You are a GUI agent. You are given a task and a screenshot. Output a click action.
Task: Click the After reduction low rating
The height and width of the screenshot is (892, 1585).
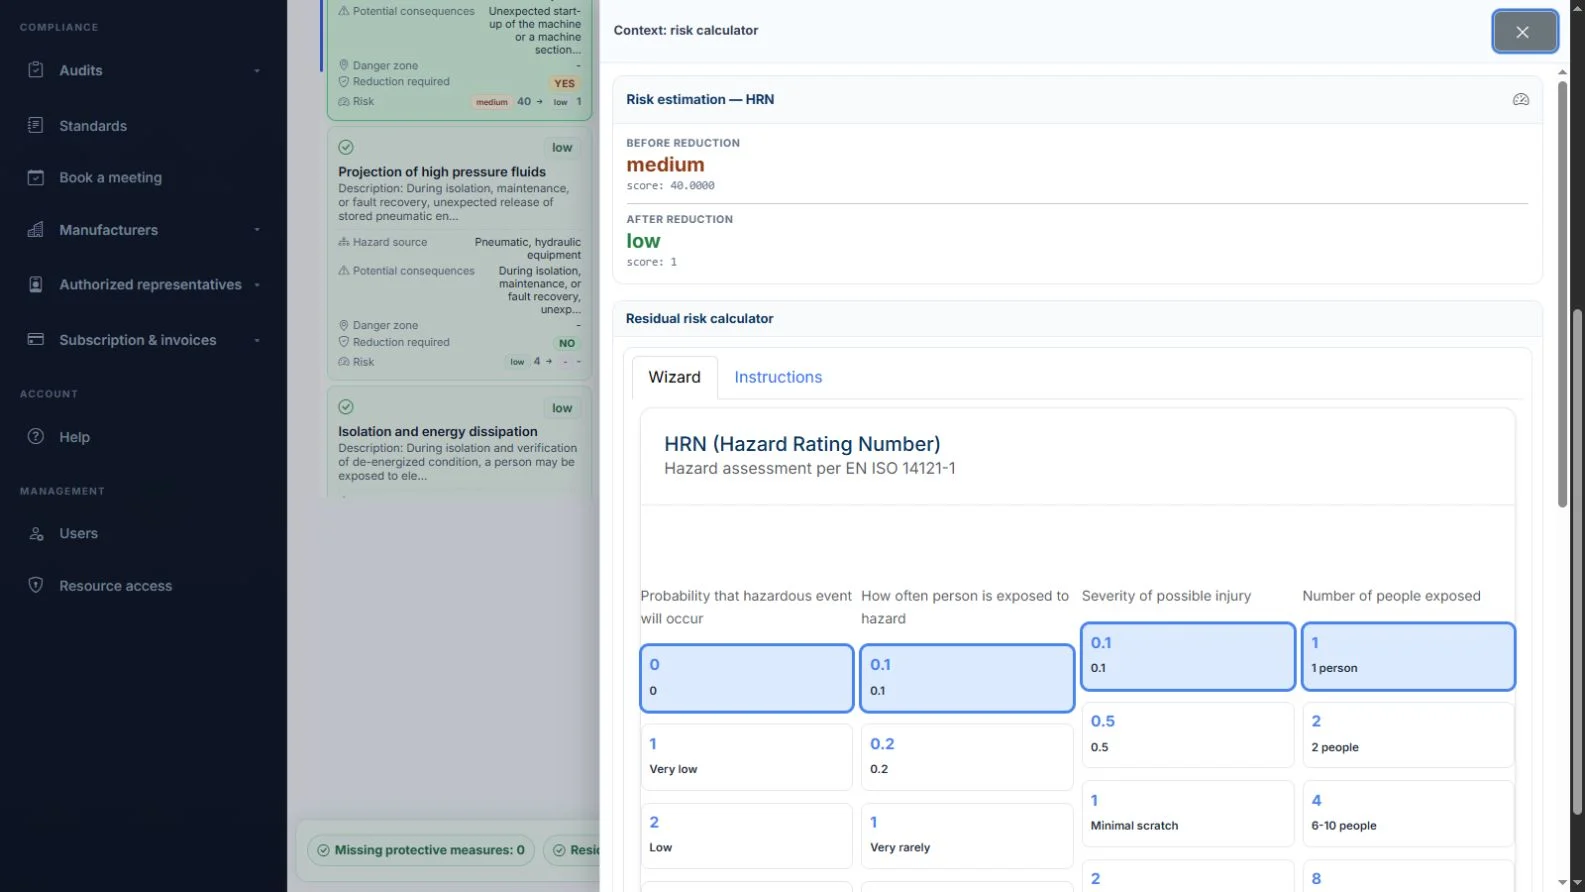[643, 241]
